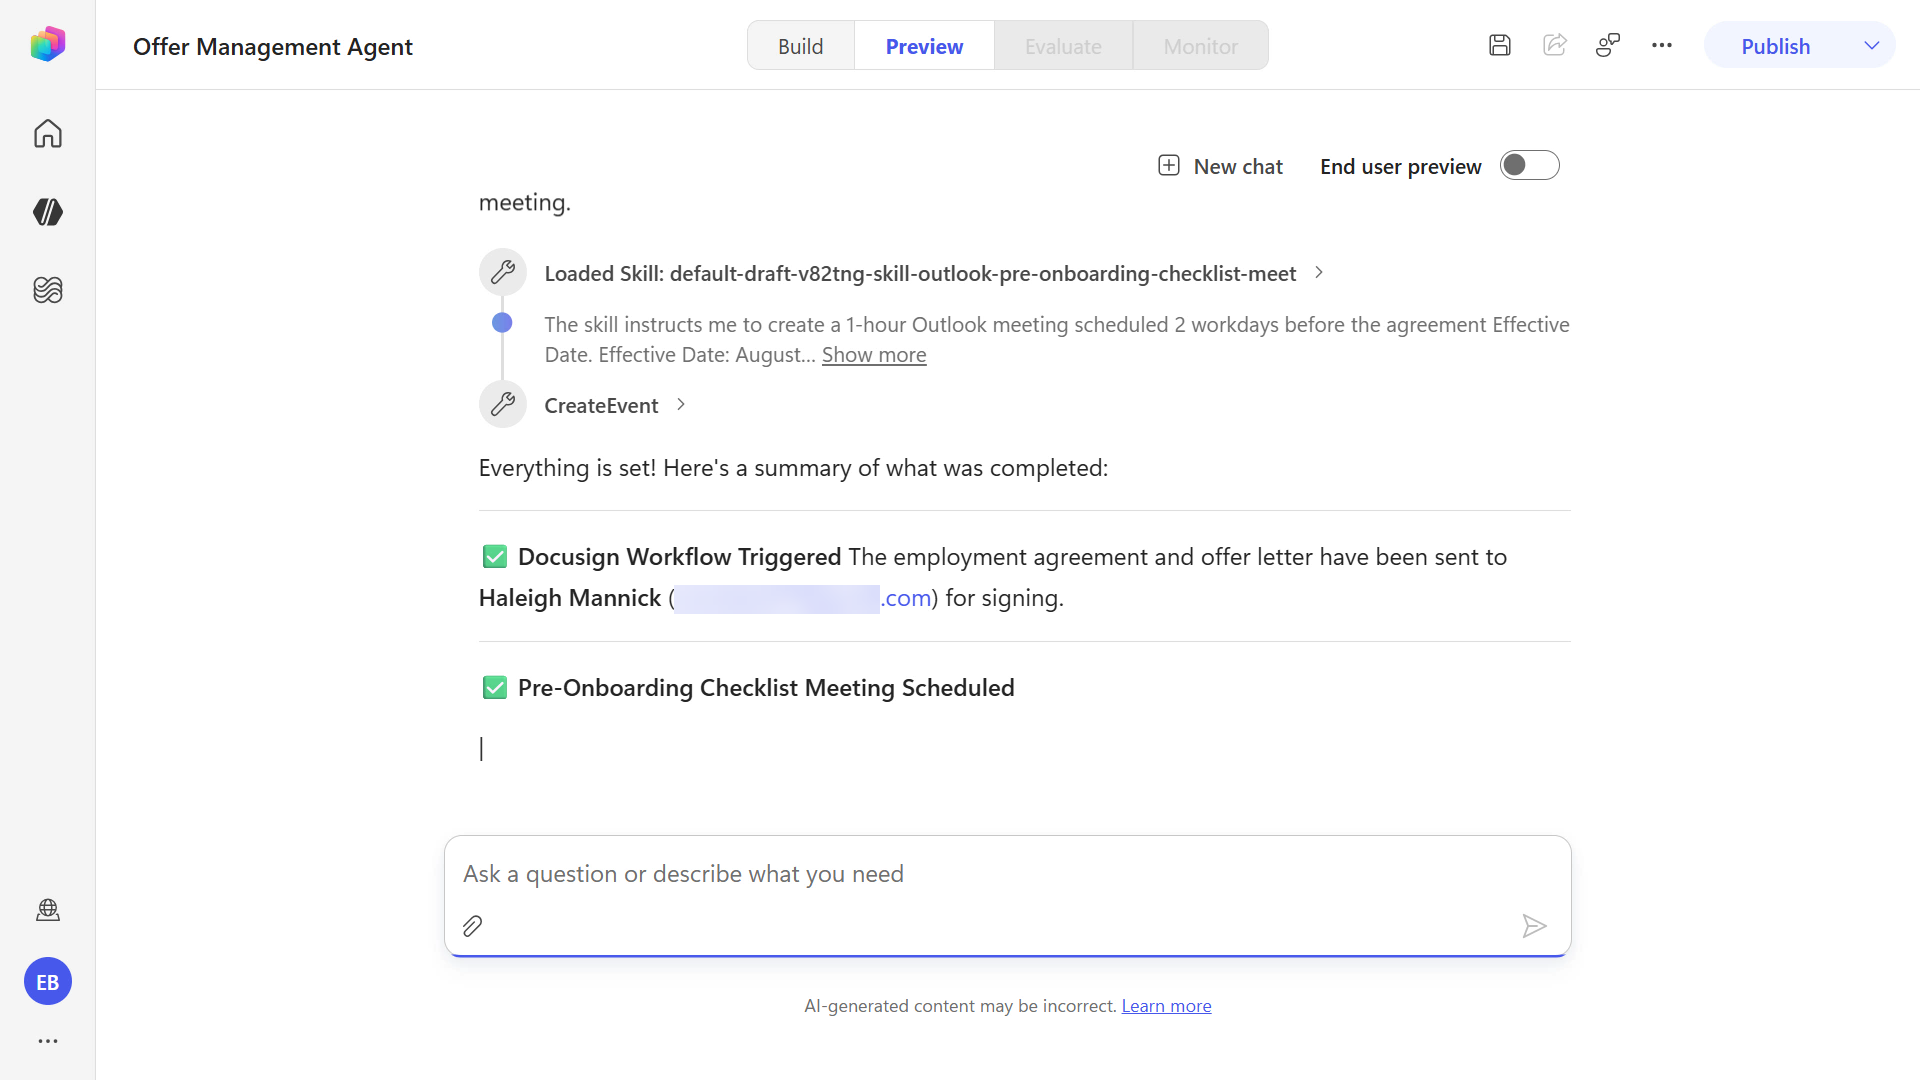Open header more options ellipsis menu

pyautogui.click(x=1662, y=45)
